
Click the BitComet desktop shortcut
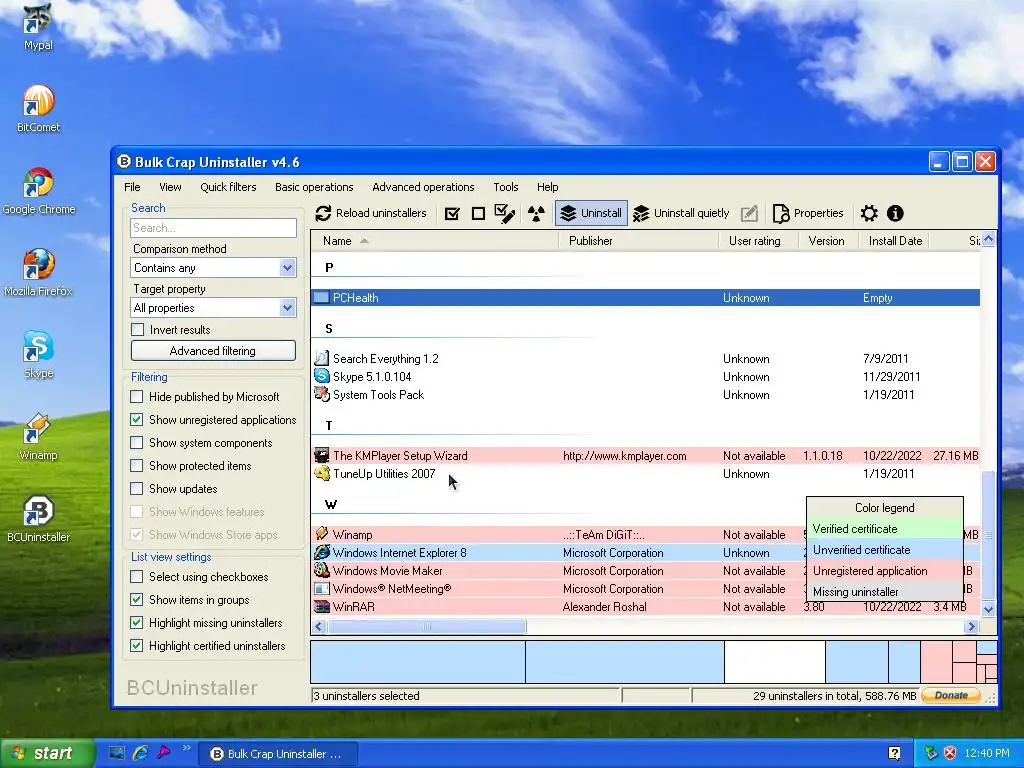[38, 108]
